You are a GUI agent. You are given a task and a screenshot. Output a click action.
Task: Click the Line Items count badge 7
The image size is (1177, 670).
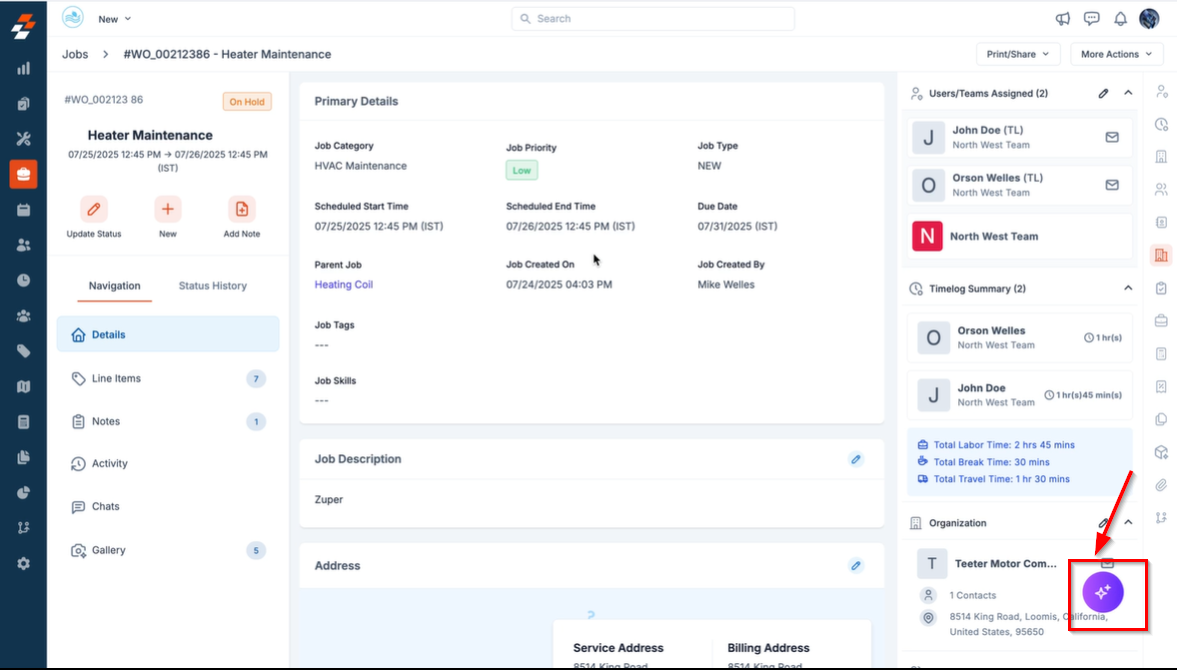(256, 379)
